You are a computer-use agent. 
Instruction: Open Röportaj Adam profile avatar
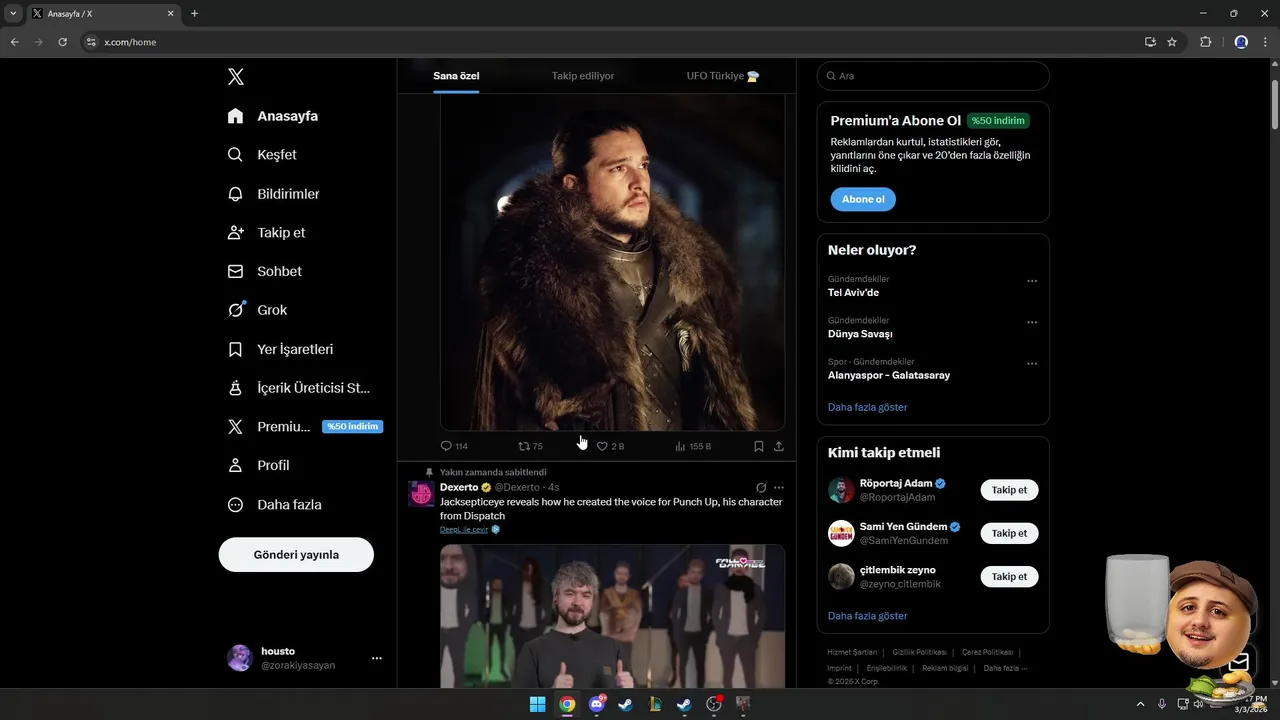[x=841, y=490]
